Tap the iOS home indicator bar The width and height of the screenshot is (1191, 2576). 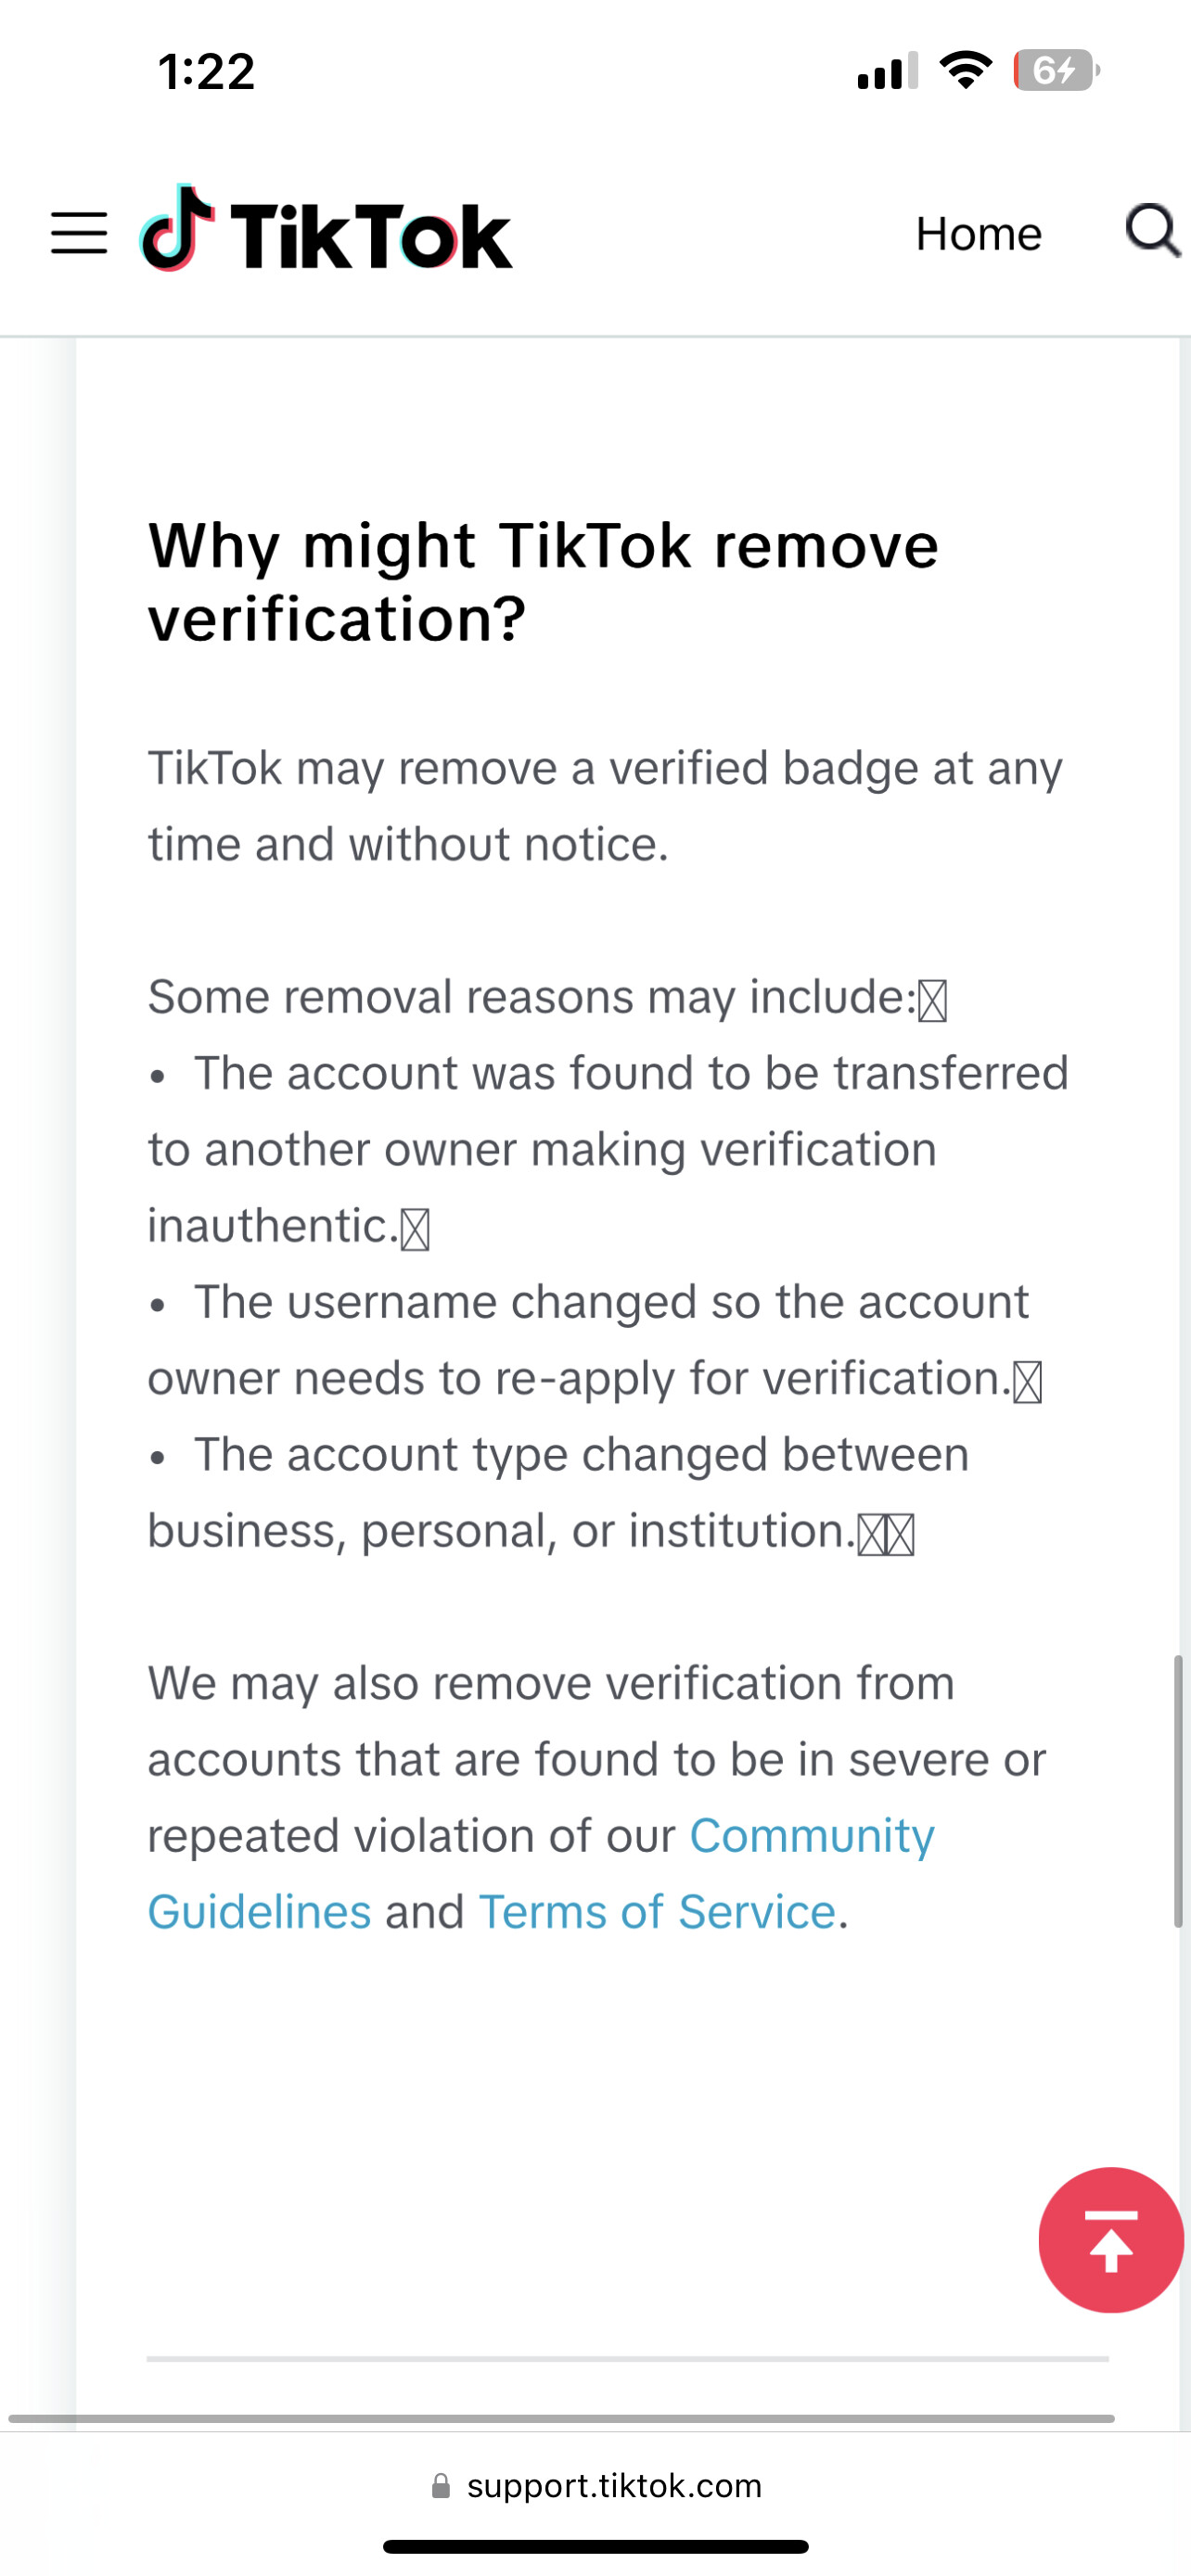tap(596, 2546)
